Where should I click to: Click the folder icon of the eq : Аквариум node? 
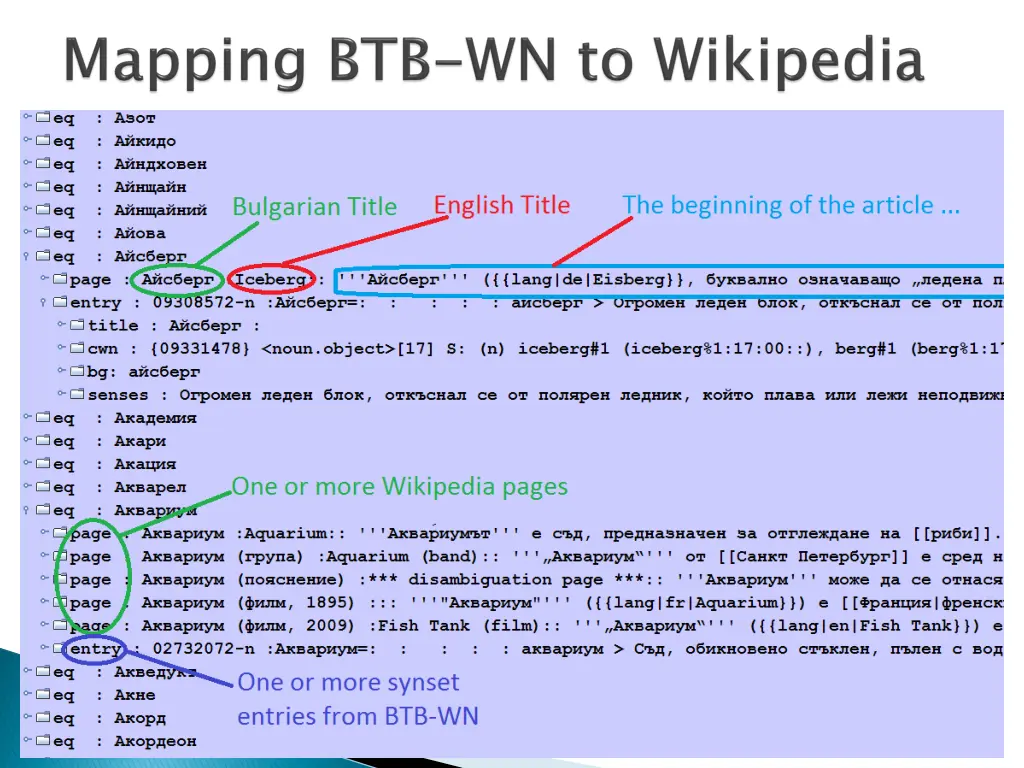tap(43, 510)
